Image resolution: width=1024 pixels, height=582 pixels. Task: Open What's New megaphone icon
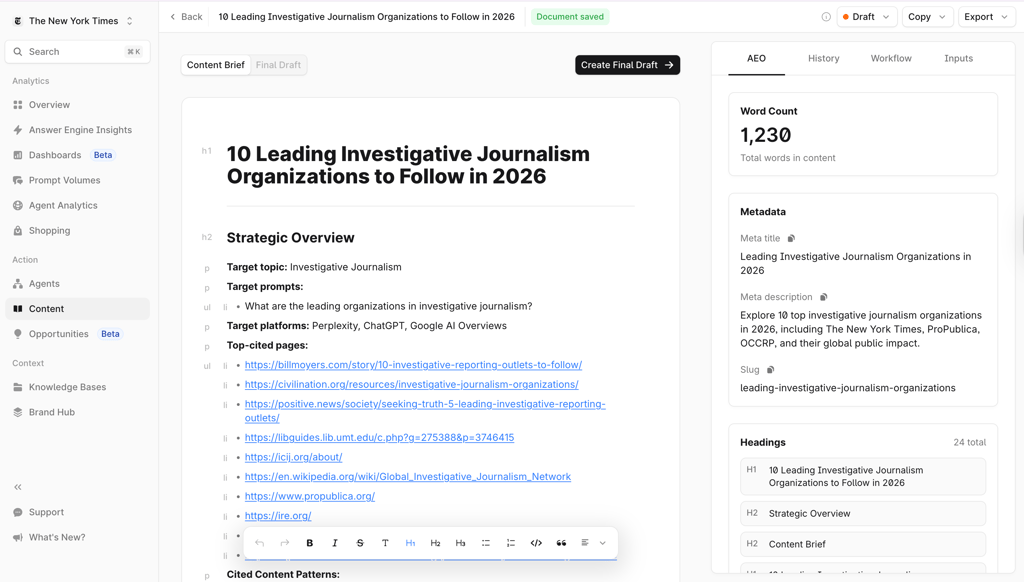(x=18, y=538)
